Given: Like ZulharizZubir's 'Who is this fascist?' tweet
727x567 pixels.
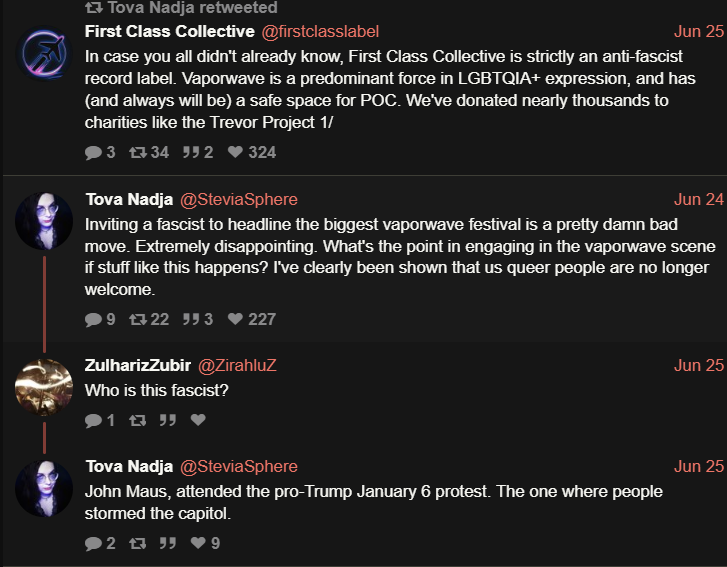Looking at the screenshot, I should (x=198, y=421).
